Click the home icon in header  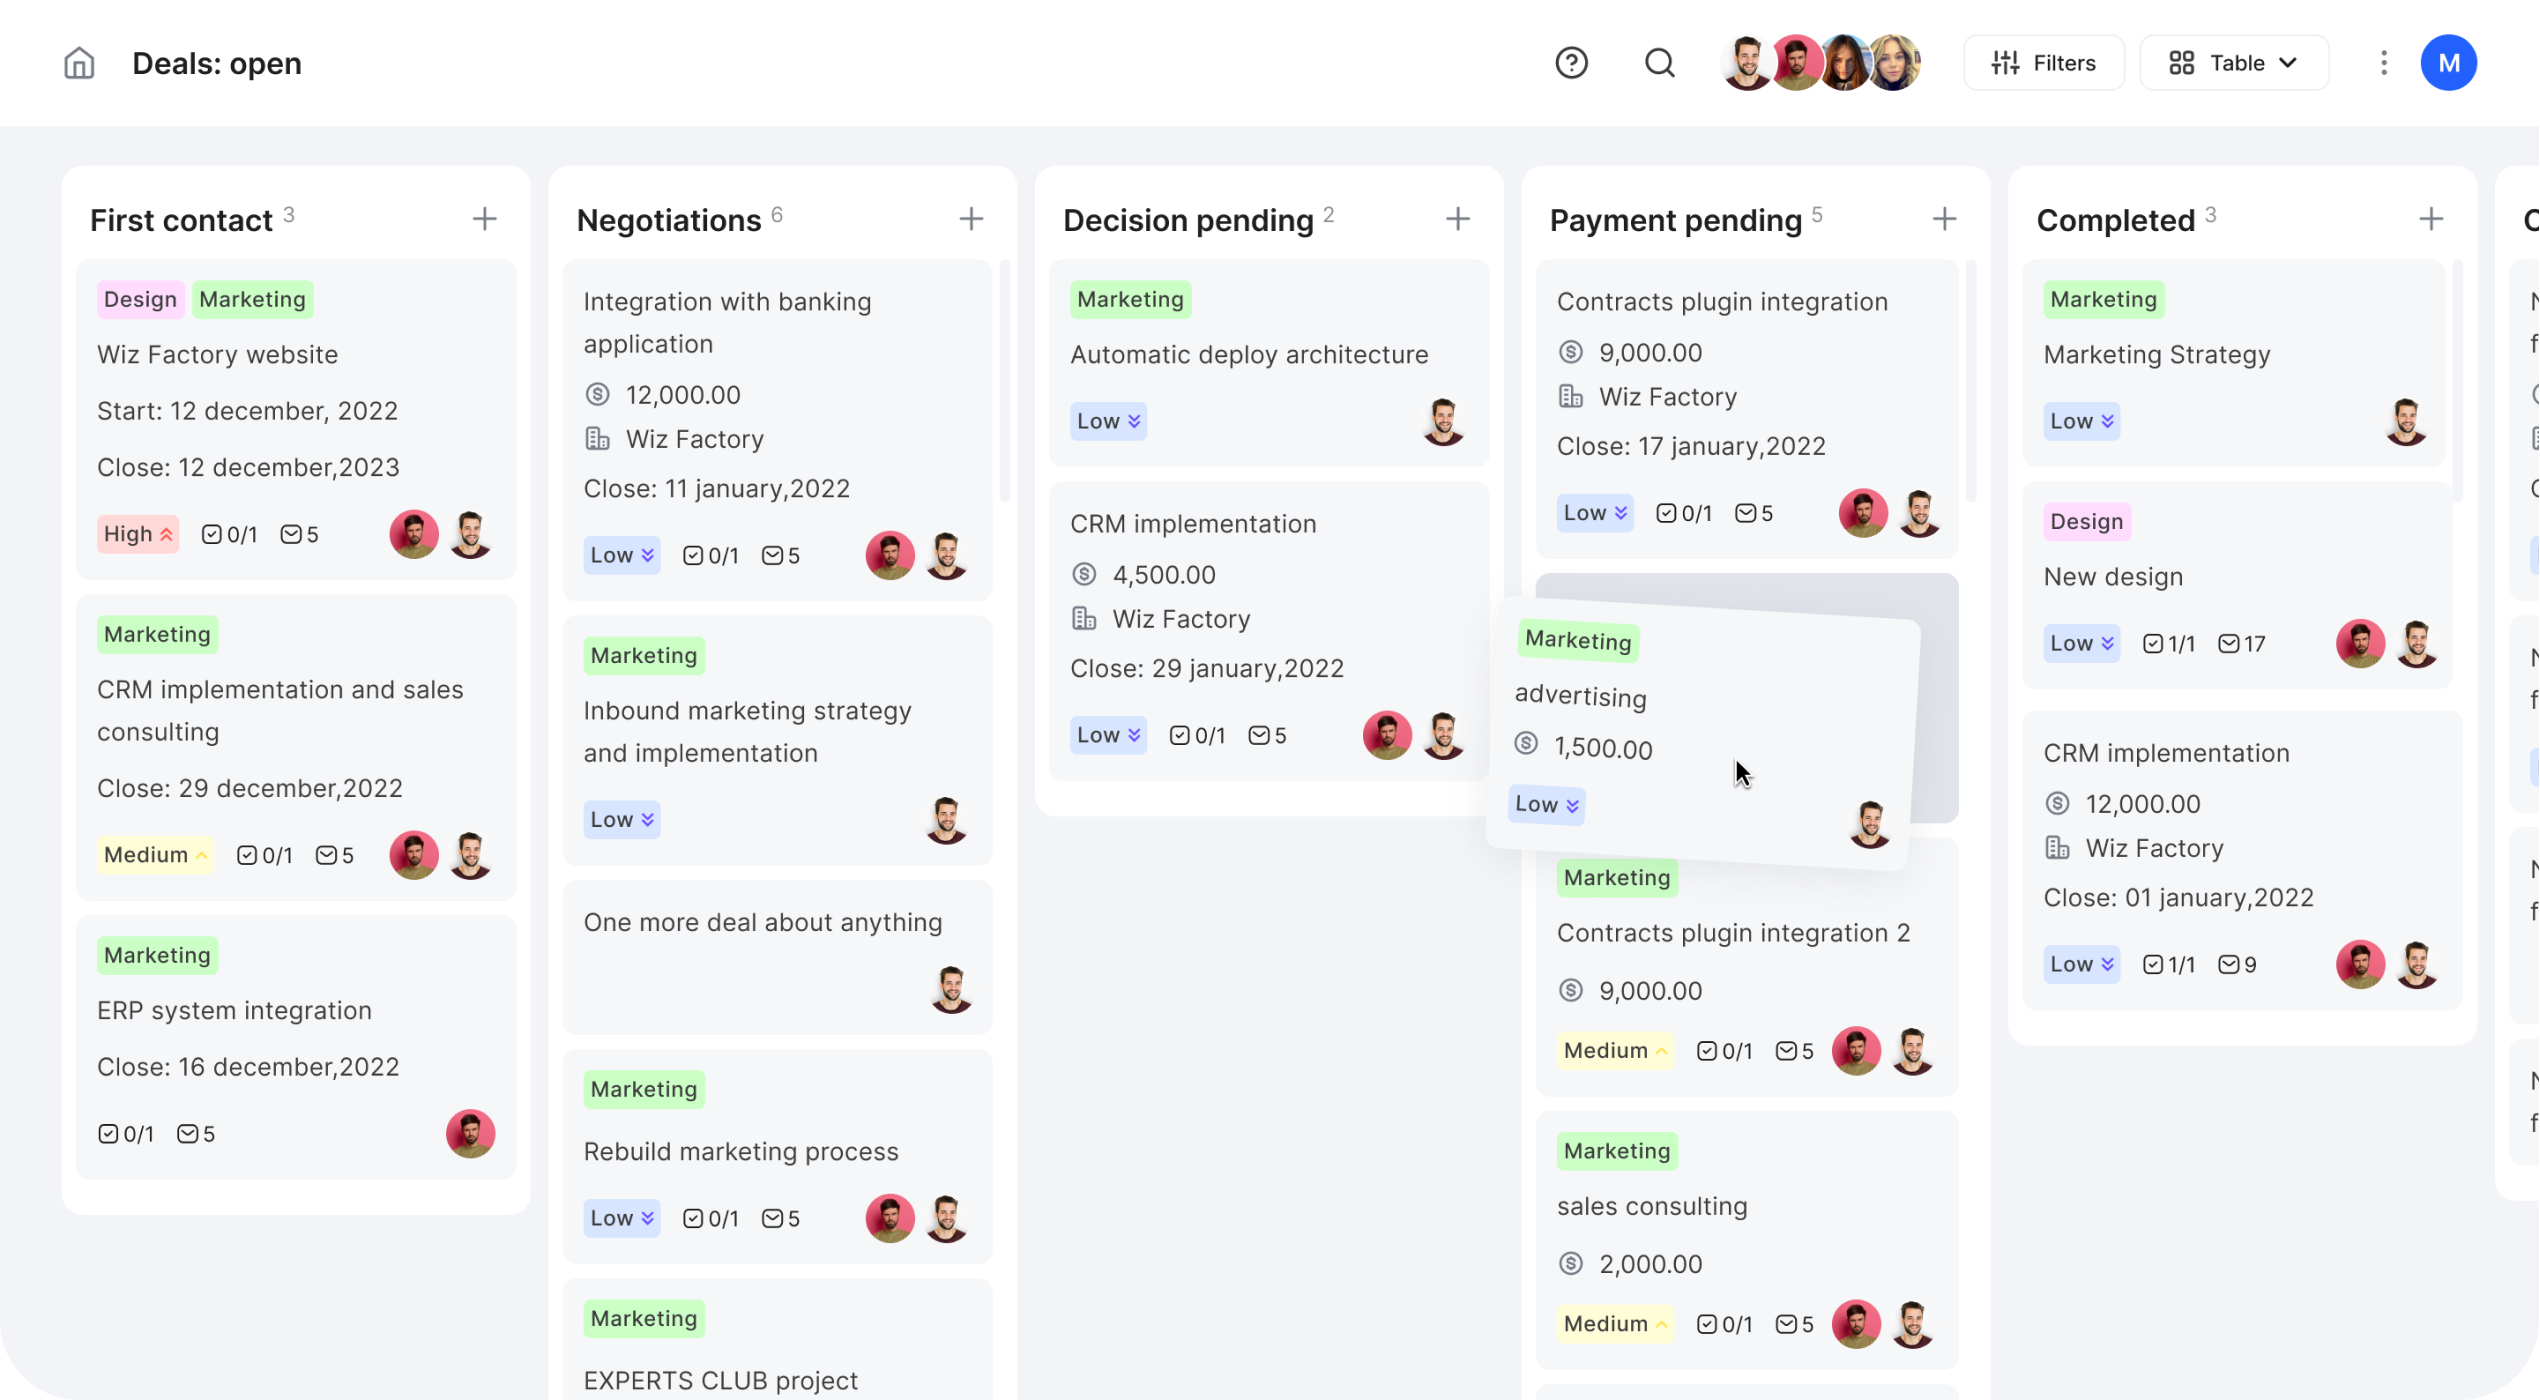coord(79,64)
